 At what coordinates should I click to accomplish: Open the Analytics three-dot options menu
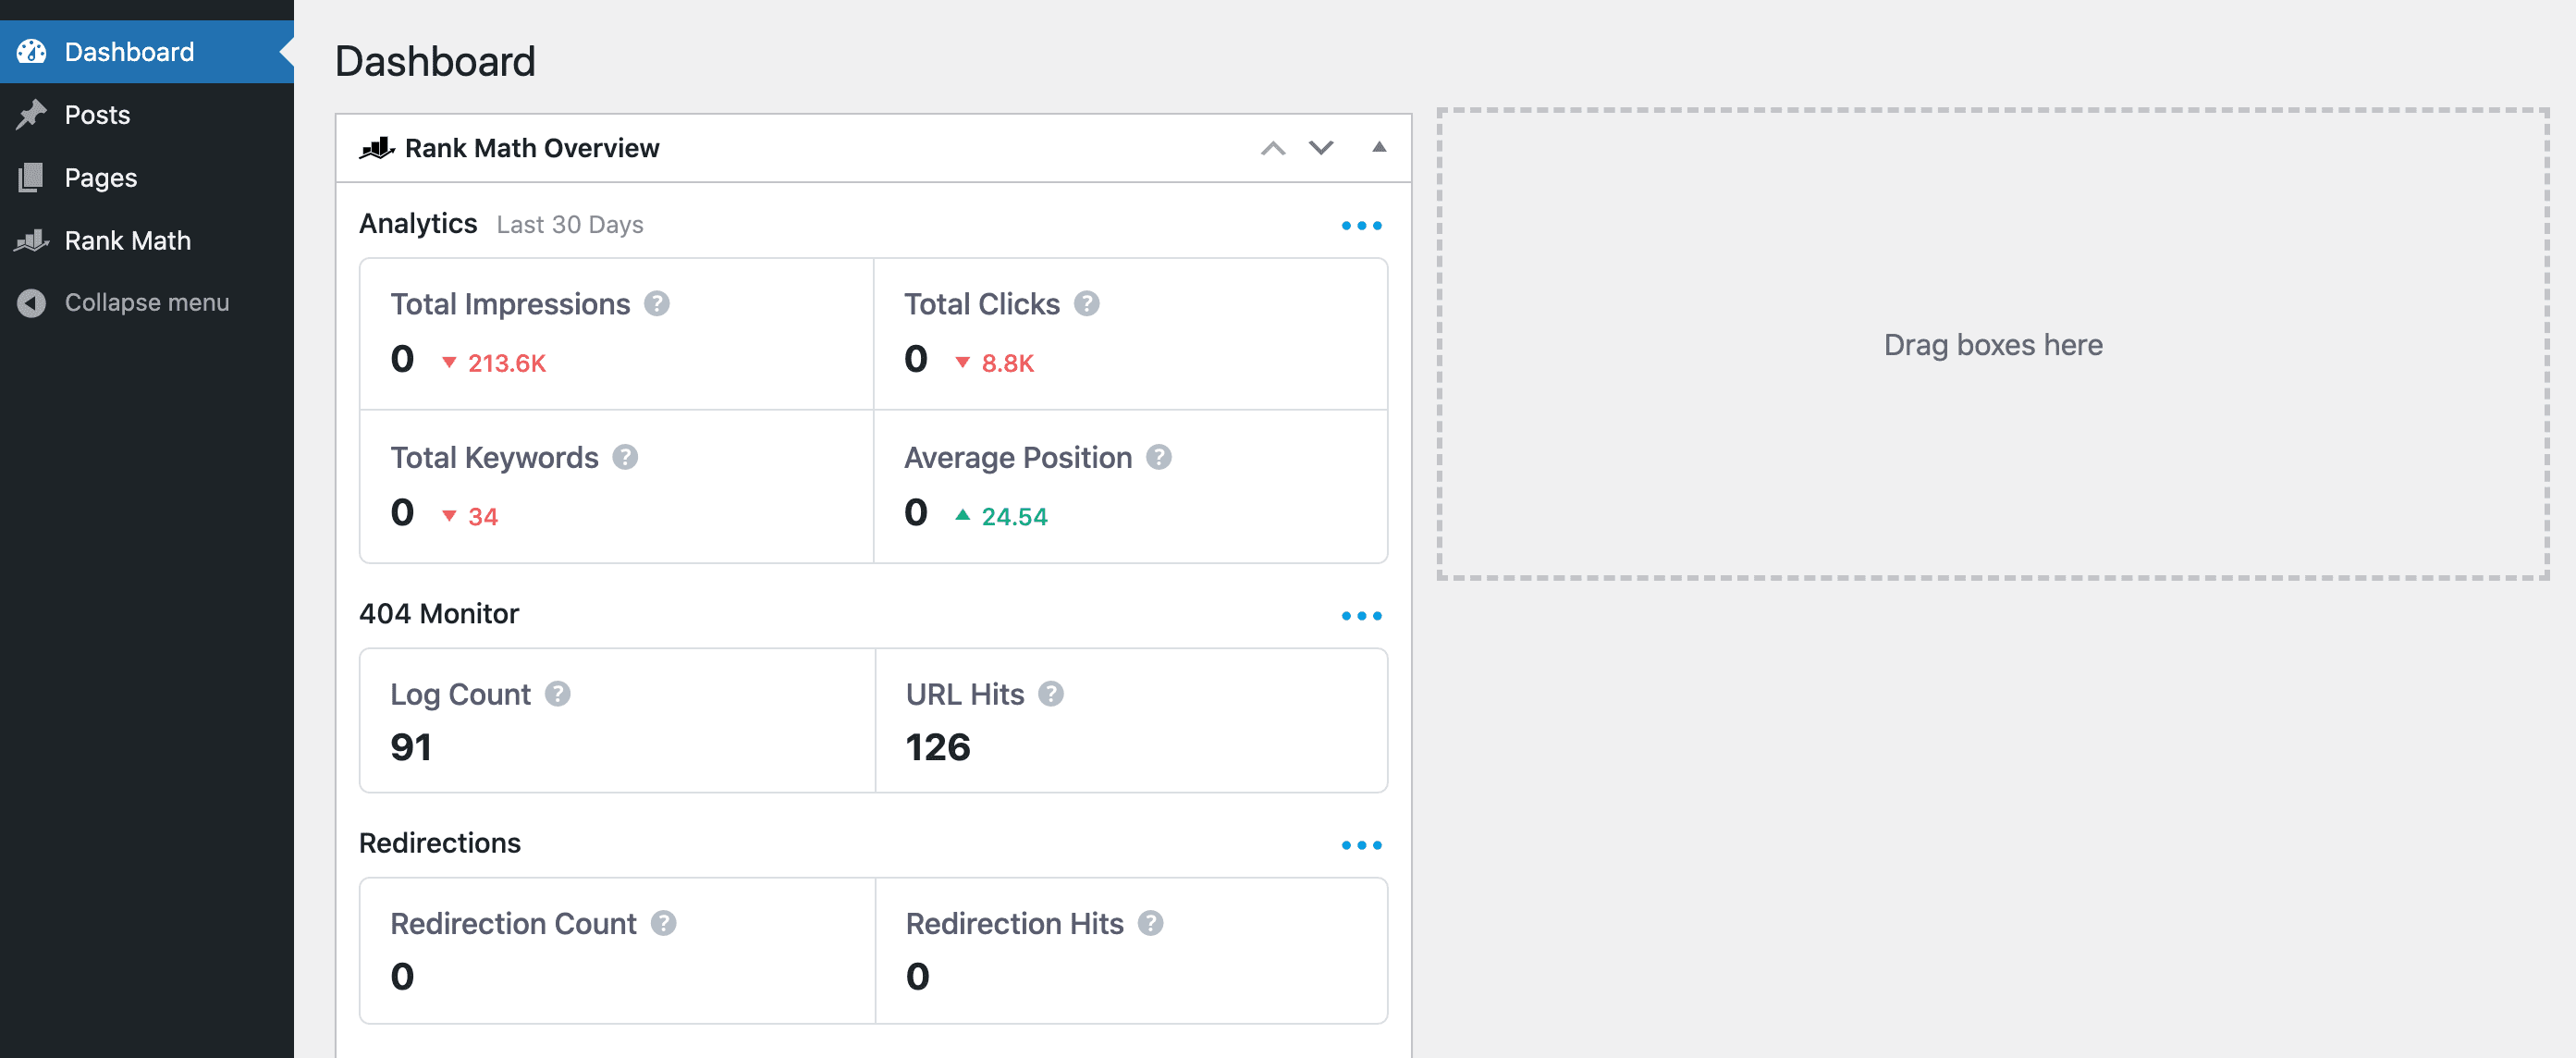(x=1362, y=224)
